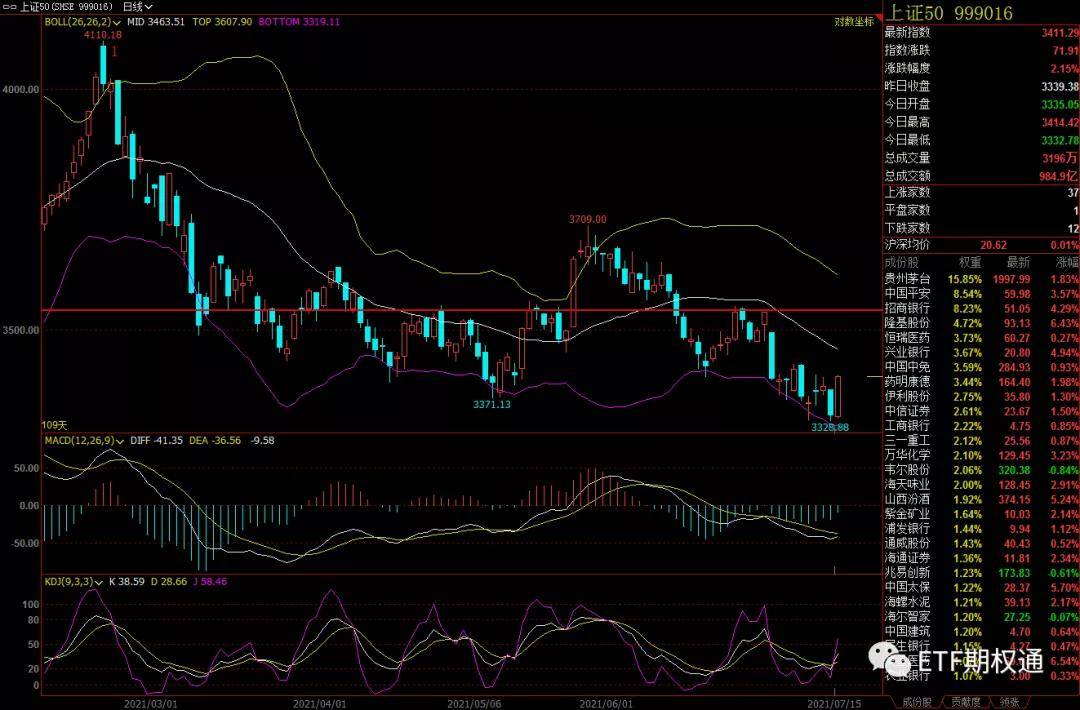The image size is (1080, 710).
Task: Click the 2021/07/15 date on time axis
Action: pyautogui.click(x=831, y=703)
